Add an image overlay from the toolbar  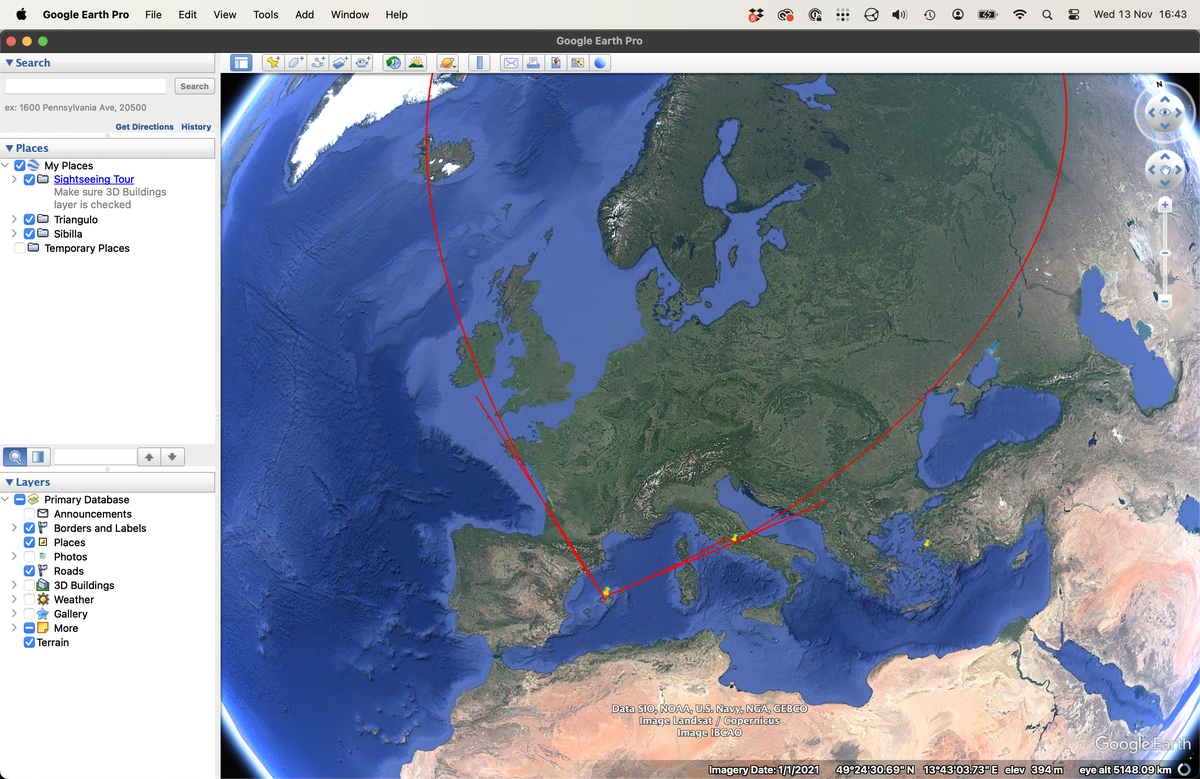(x=340, y=63)
